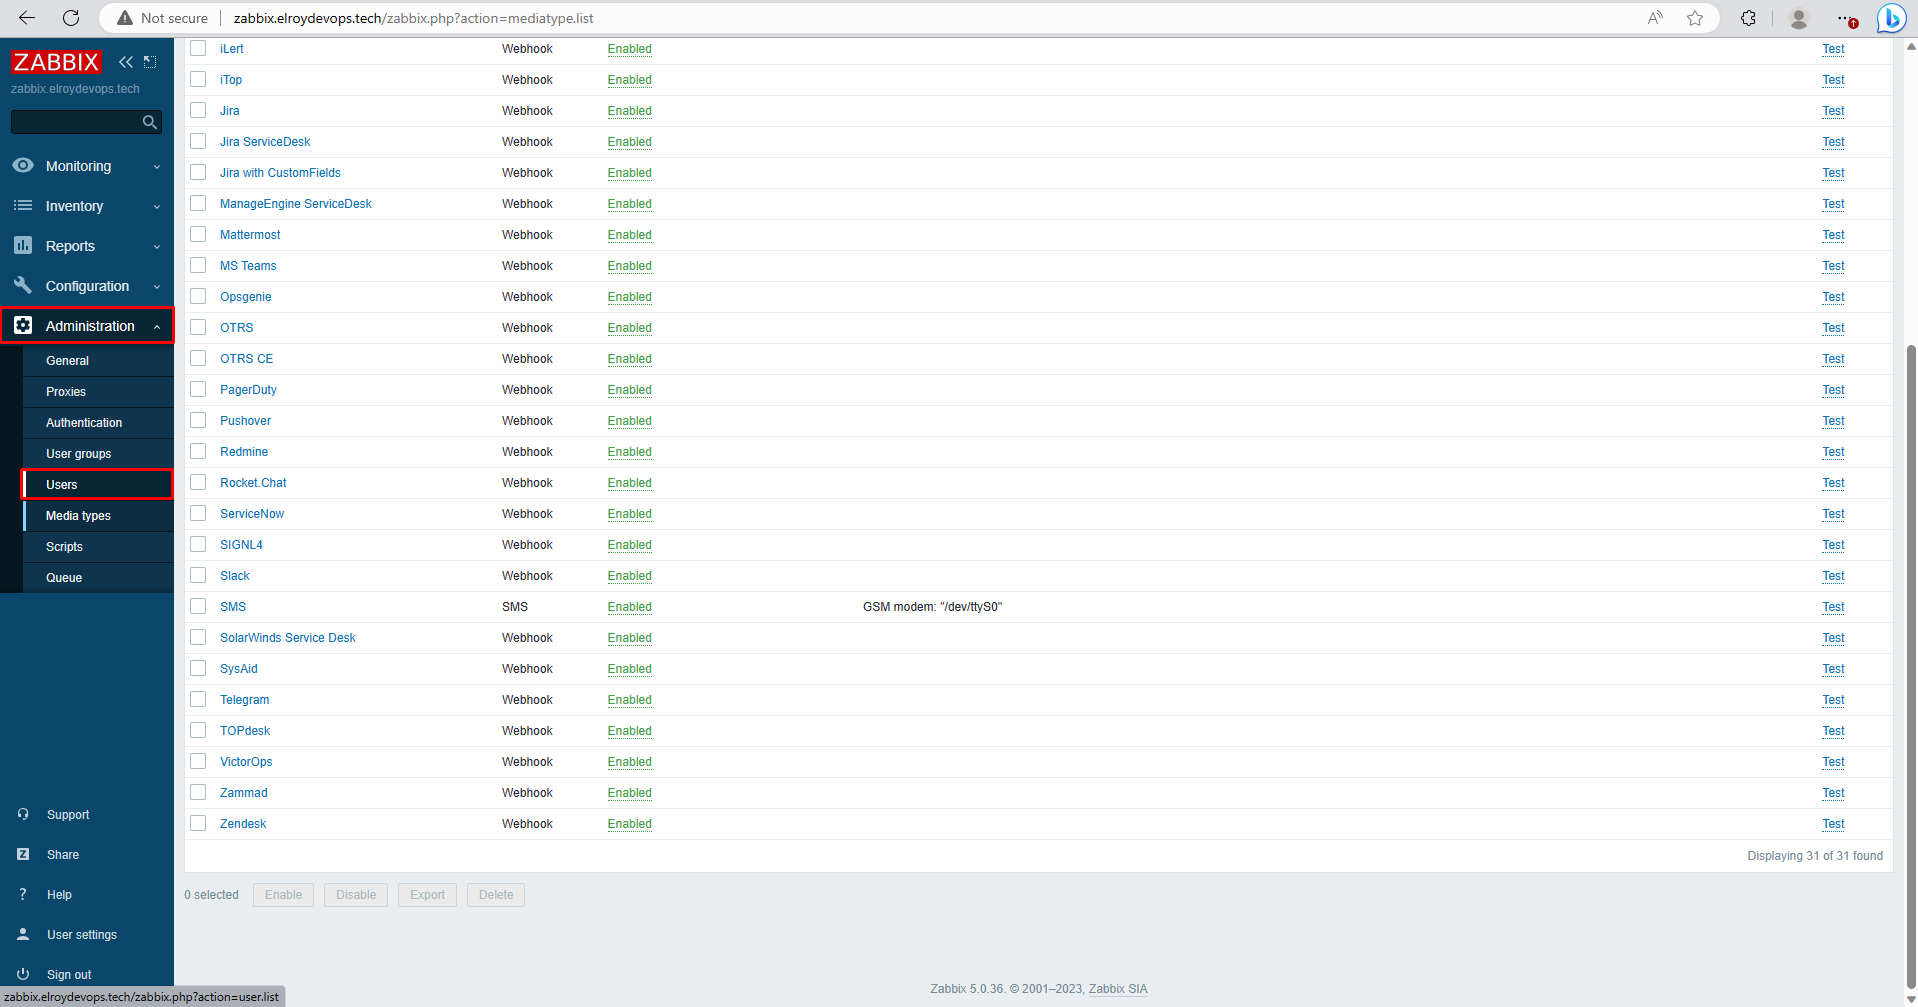Viewport: 1918px width, 1007px height.
Task: Check the PagerDuty row checkbox
Action: (198, 389)
